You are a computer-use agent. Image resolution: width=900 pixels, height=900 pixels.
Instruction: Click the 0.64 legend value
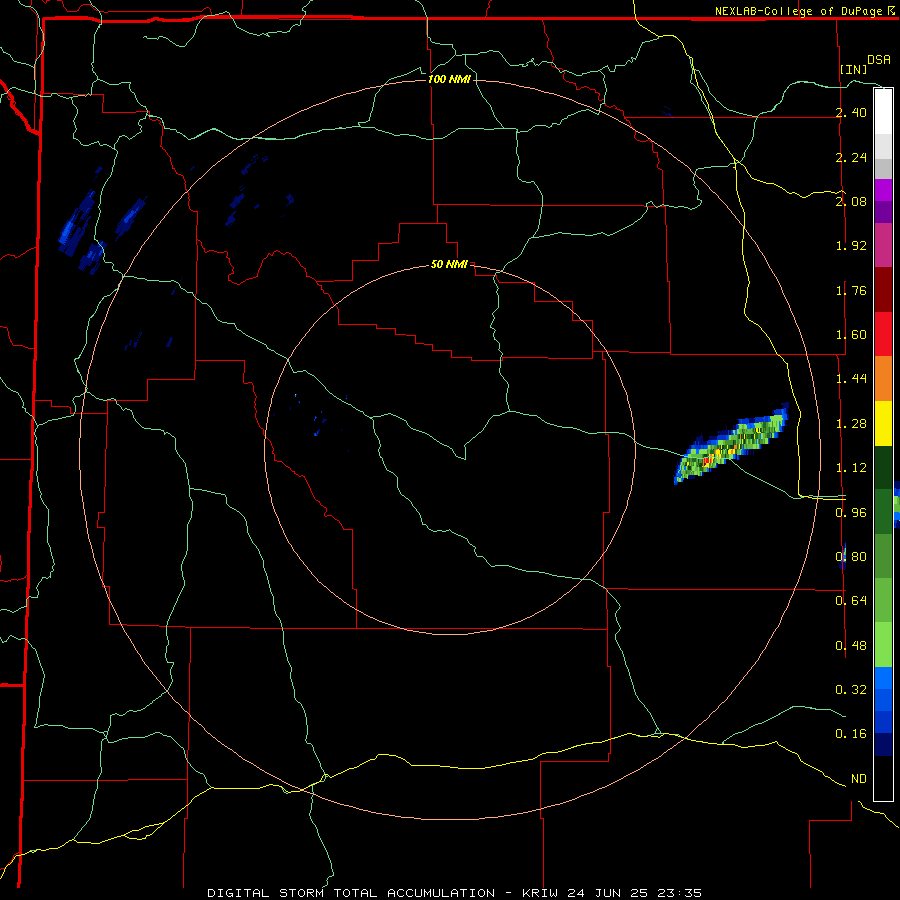pyautogui.click(x=851, y=601)
